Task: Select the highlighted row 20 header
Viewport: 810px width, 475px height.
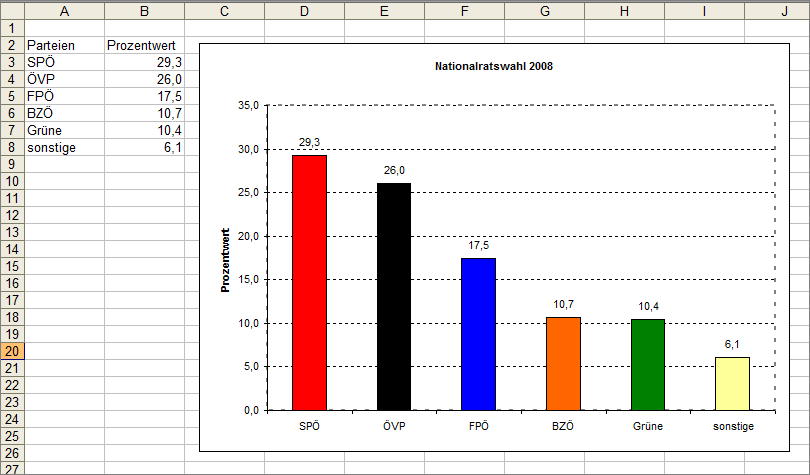Action: pos(12,352)
